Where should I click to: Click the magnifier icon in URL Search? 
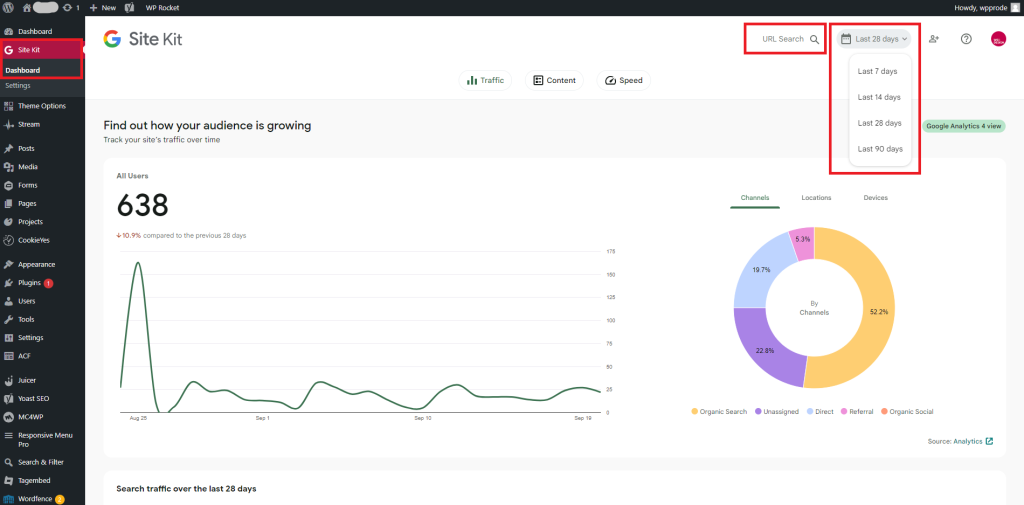814,39
